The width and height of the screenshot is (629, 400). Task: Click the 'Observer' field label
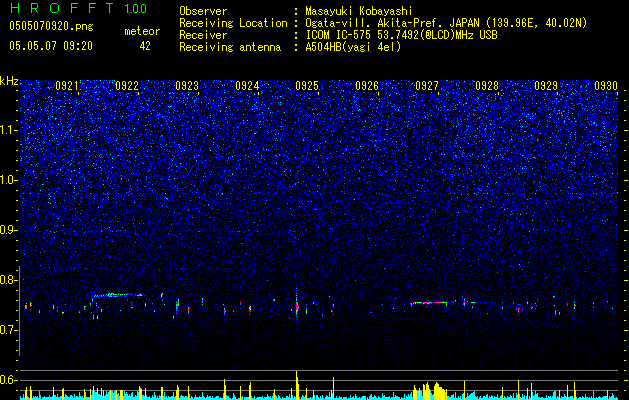point(203,11)
